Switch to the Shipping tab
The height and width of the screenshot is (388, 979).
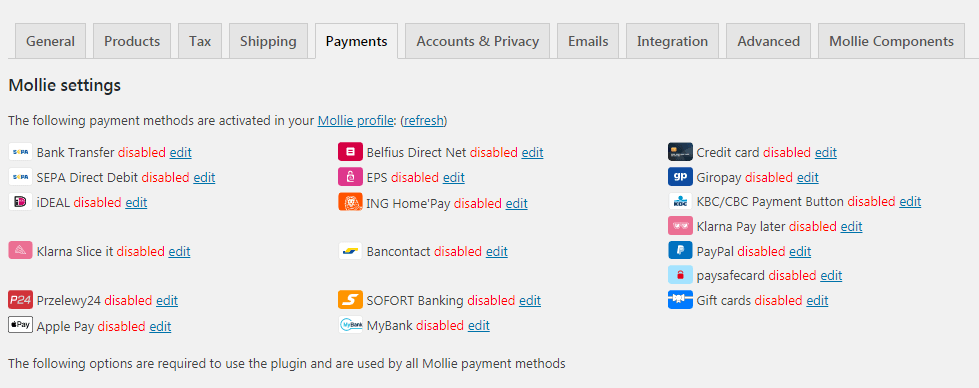(268, 41)
